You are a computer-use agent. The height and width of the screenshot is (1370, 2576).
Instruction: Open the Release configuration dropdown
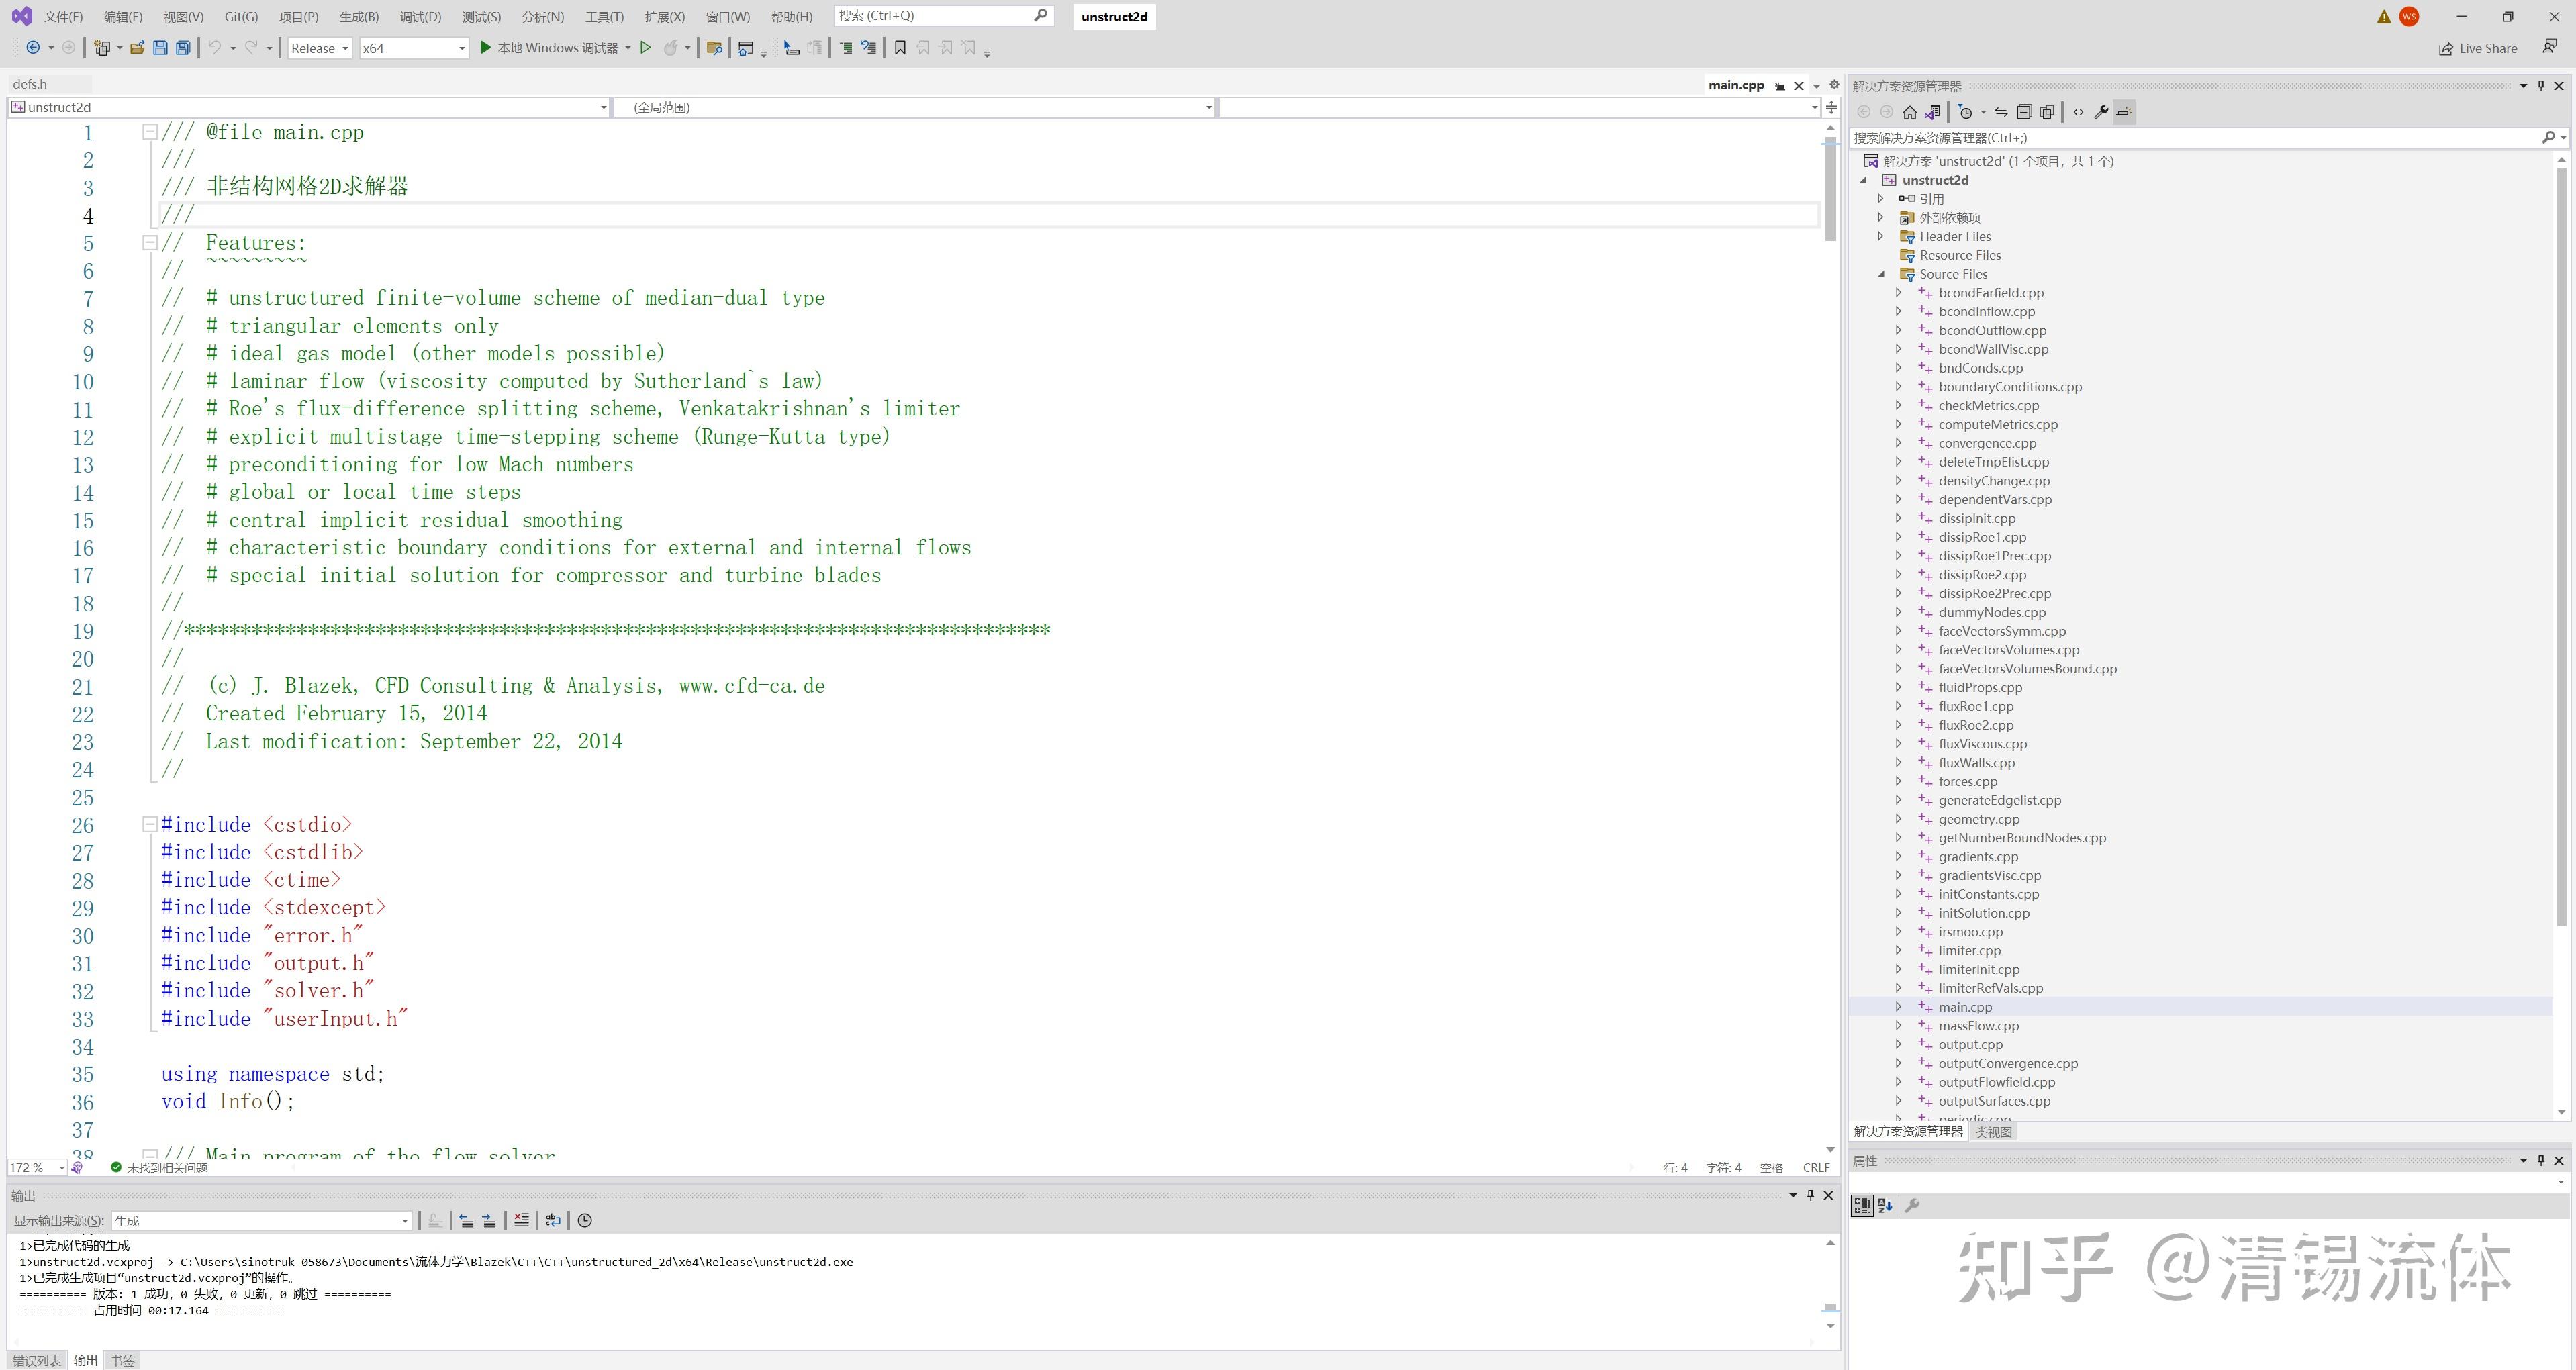pos(320,48)
